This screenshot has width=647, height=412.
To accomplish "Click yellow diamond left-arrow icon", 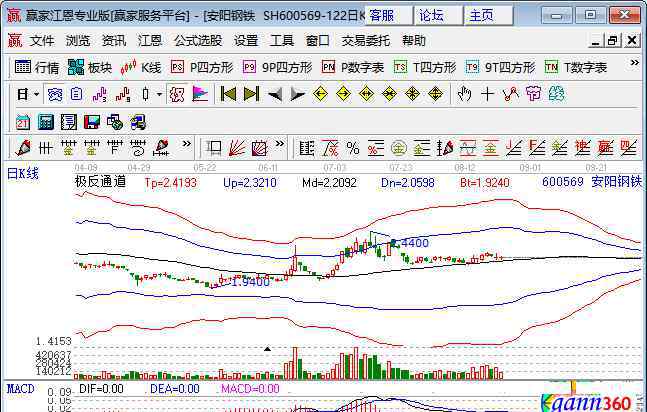I will (x=320, y=95).
